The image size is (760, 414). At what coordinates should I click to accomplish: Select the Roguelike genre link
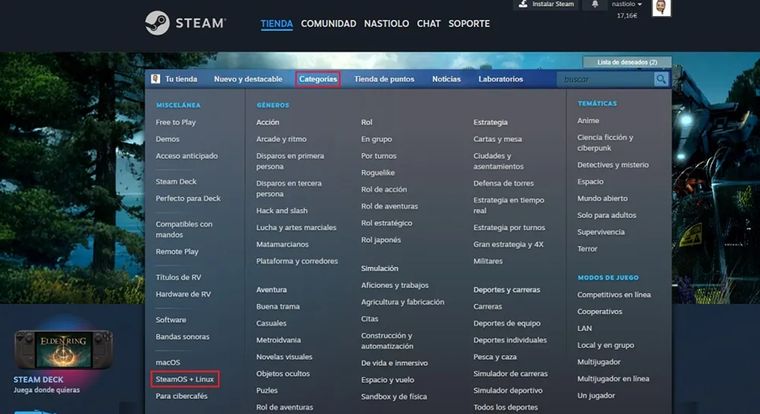tap(379, 172)
